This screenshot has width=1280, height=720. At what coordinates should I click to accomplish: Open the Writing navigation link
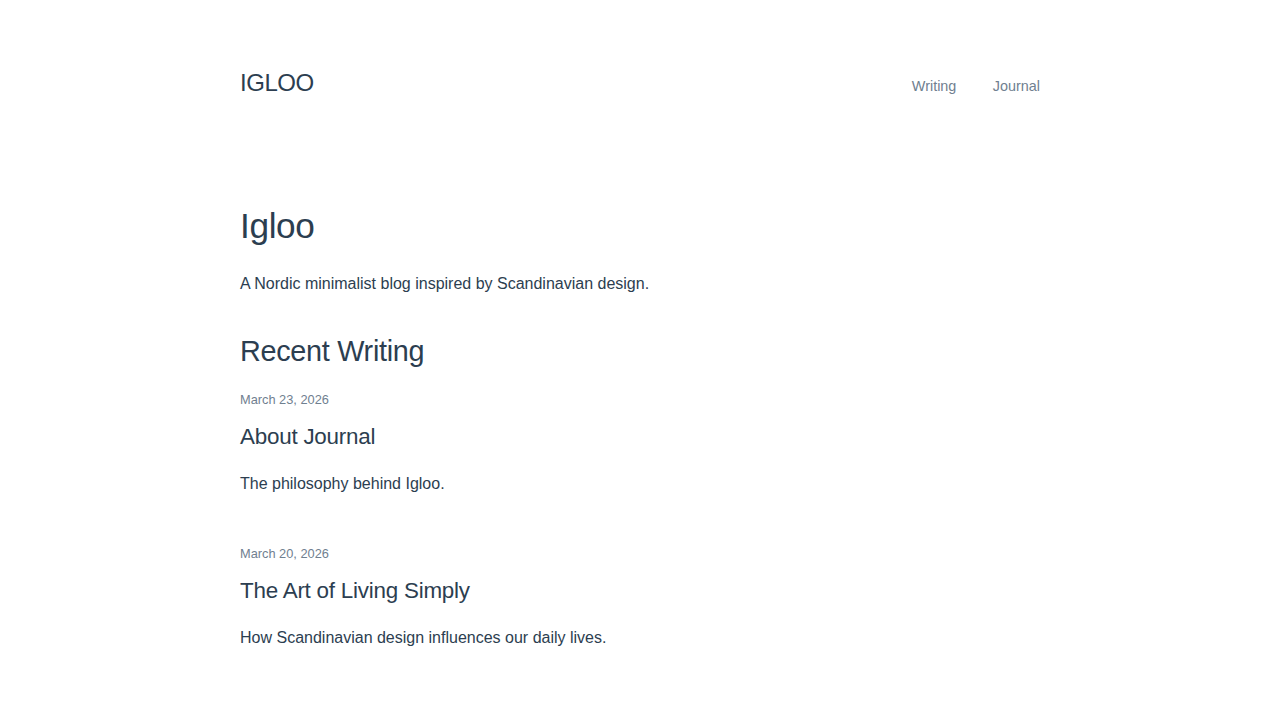933,86
